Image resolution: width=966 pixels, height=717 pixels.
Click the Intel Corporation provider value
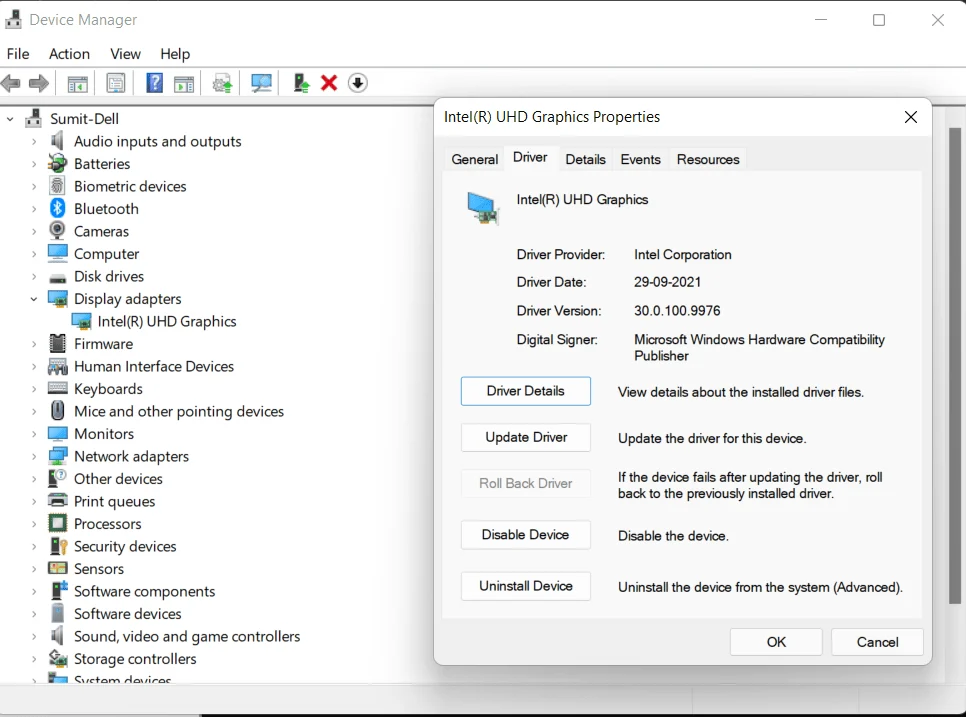[x=683, y=254]
